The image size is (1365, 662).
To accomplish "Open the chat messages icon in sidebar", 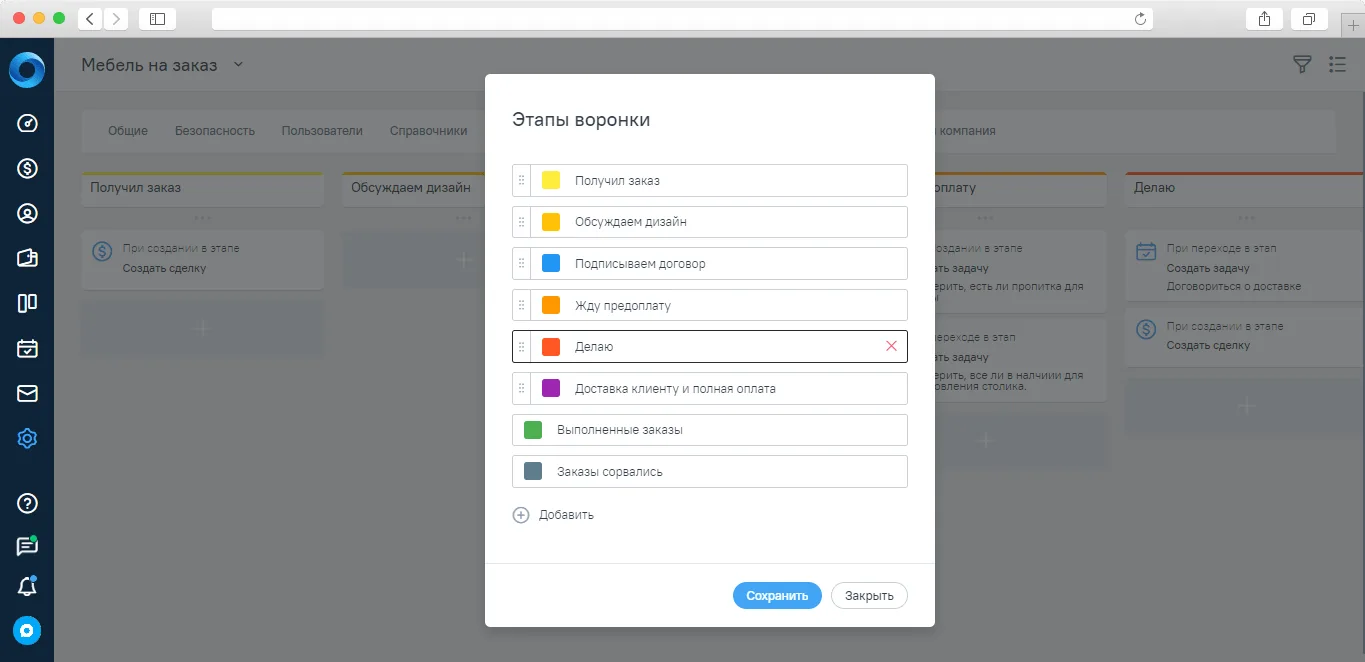I will [x=27, y=546].
